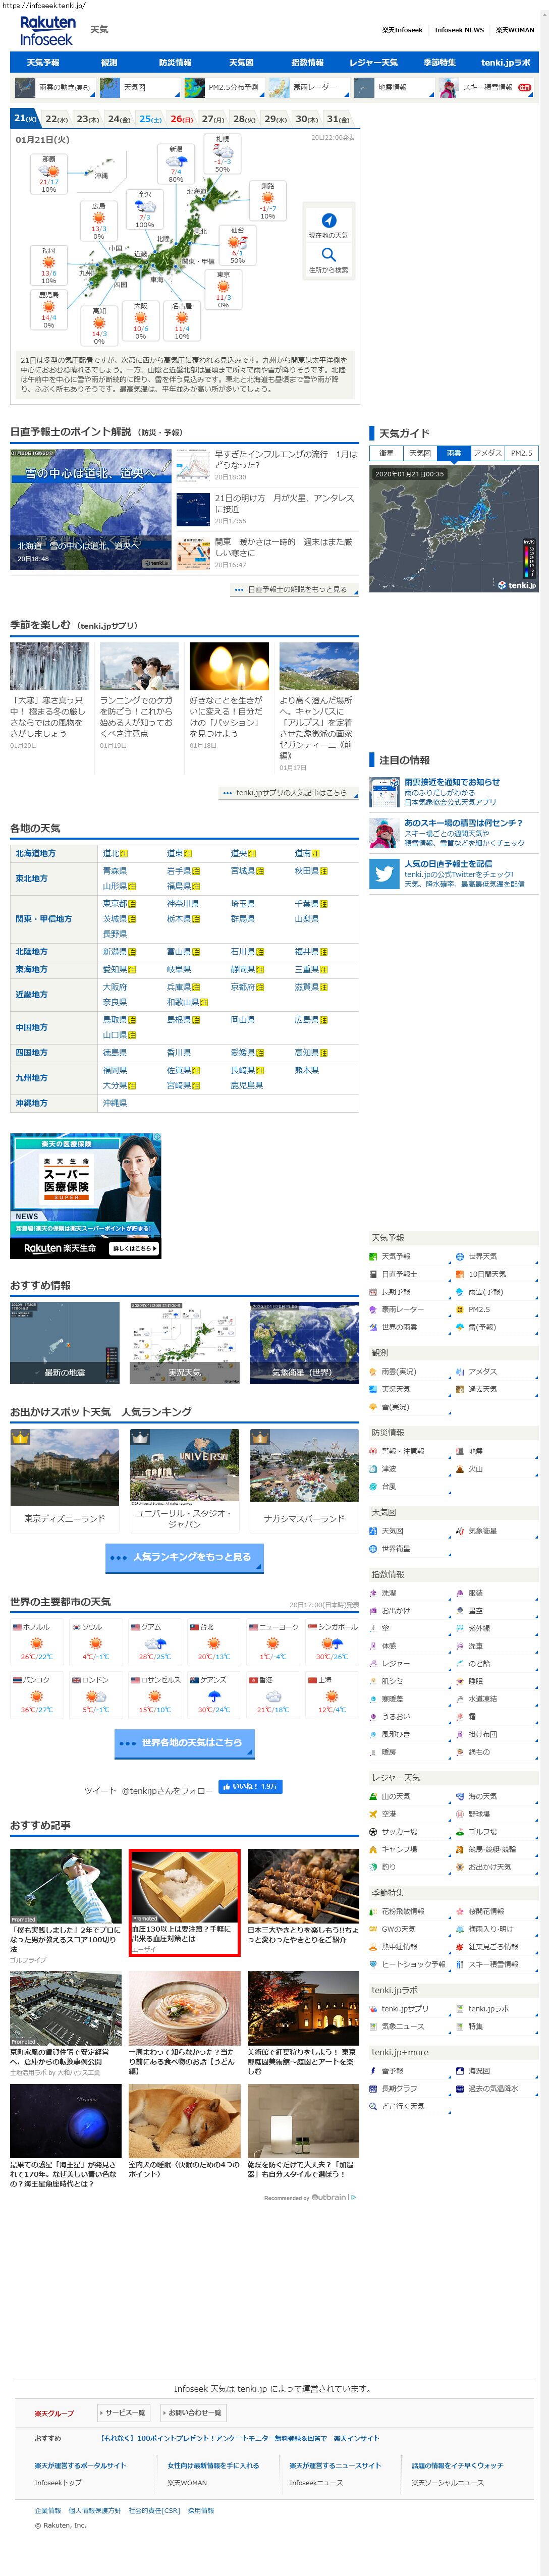Expand the サービス一覧 footer dropdown
549x2576 pixels.
pyautogui.click(x=124, y=2413)
